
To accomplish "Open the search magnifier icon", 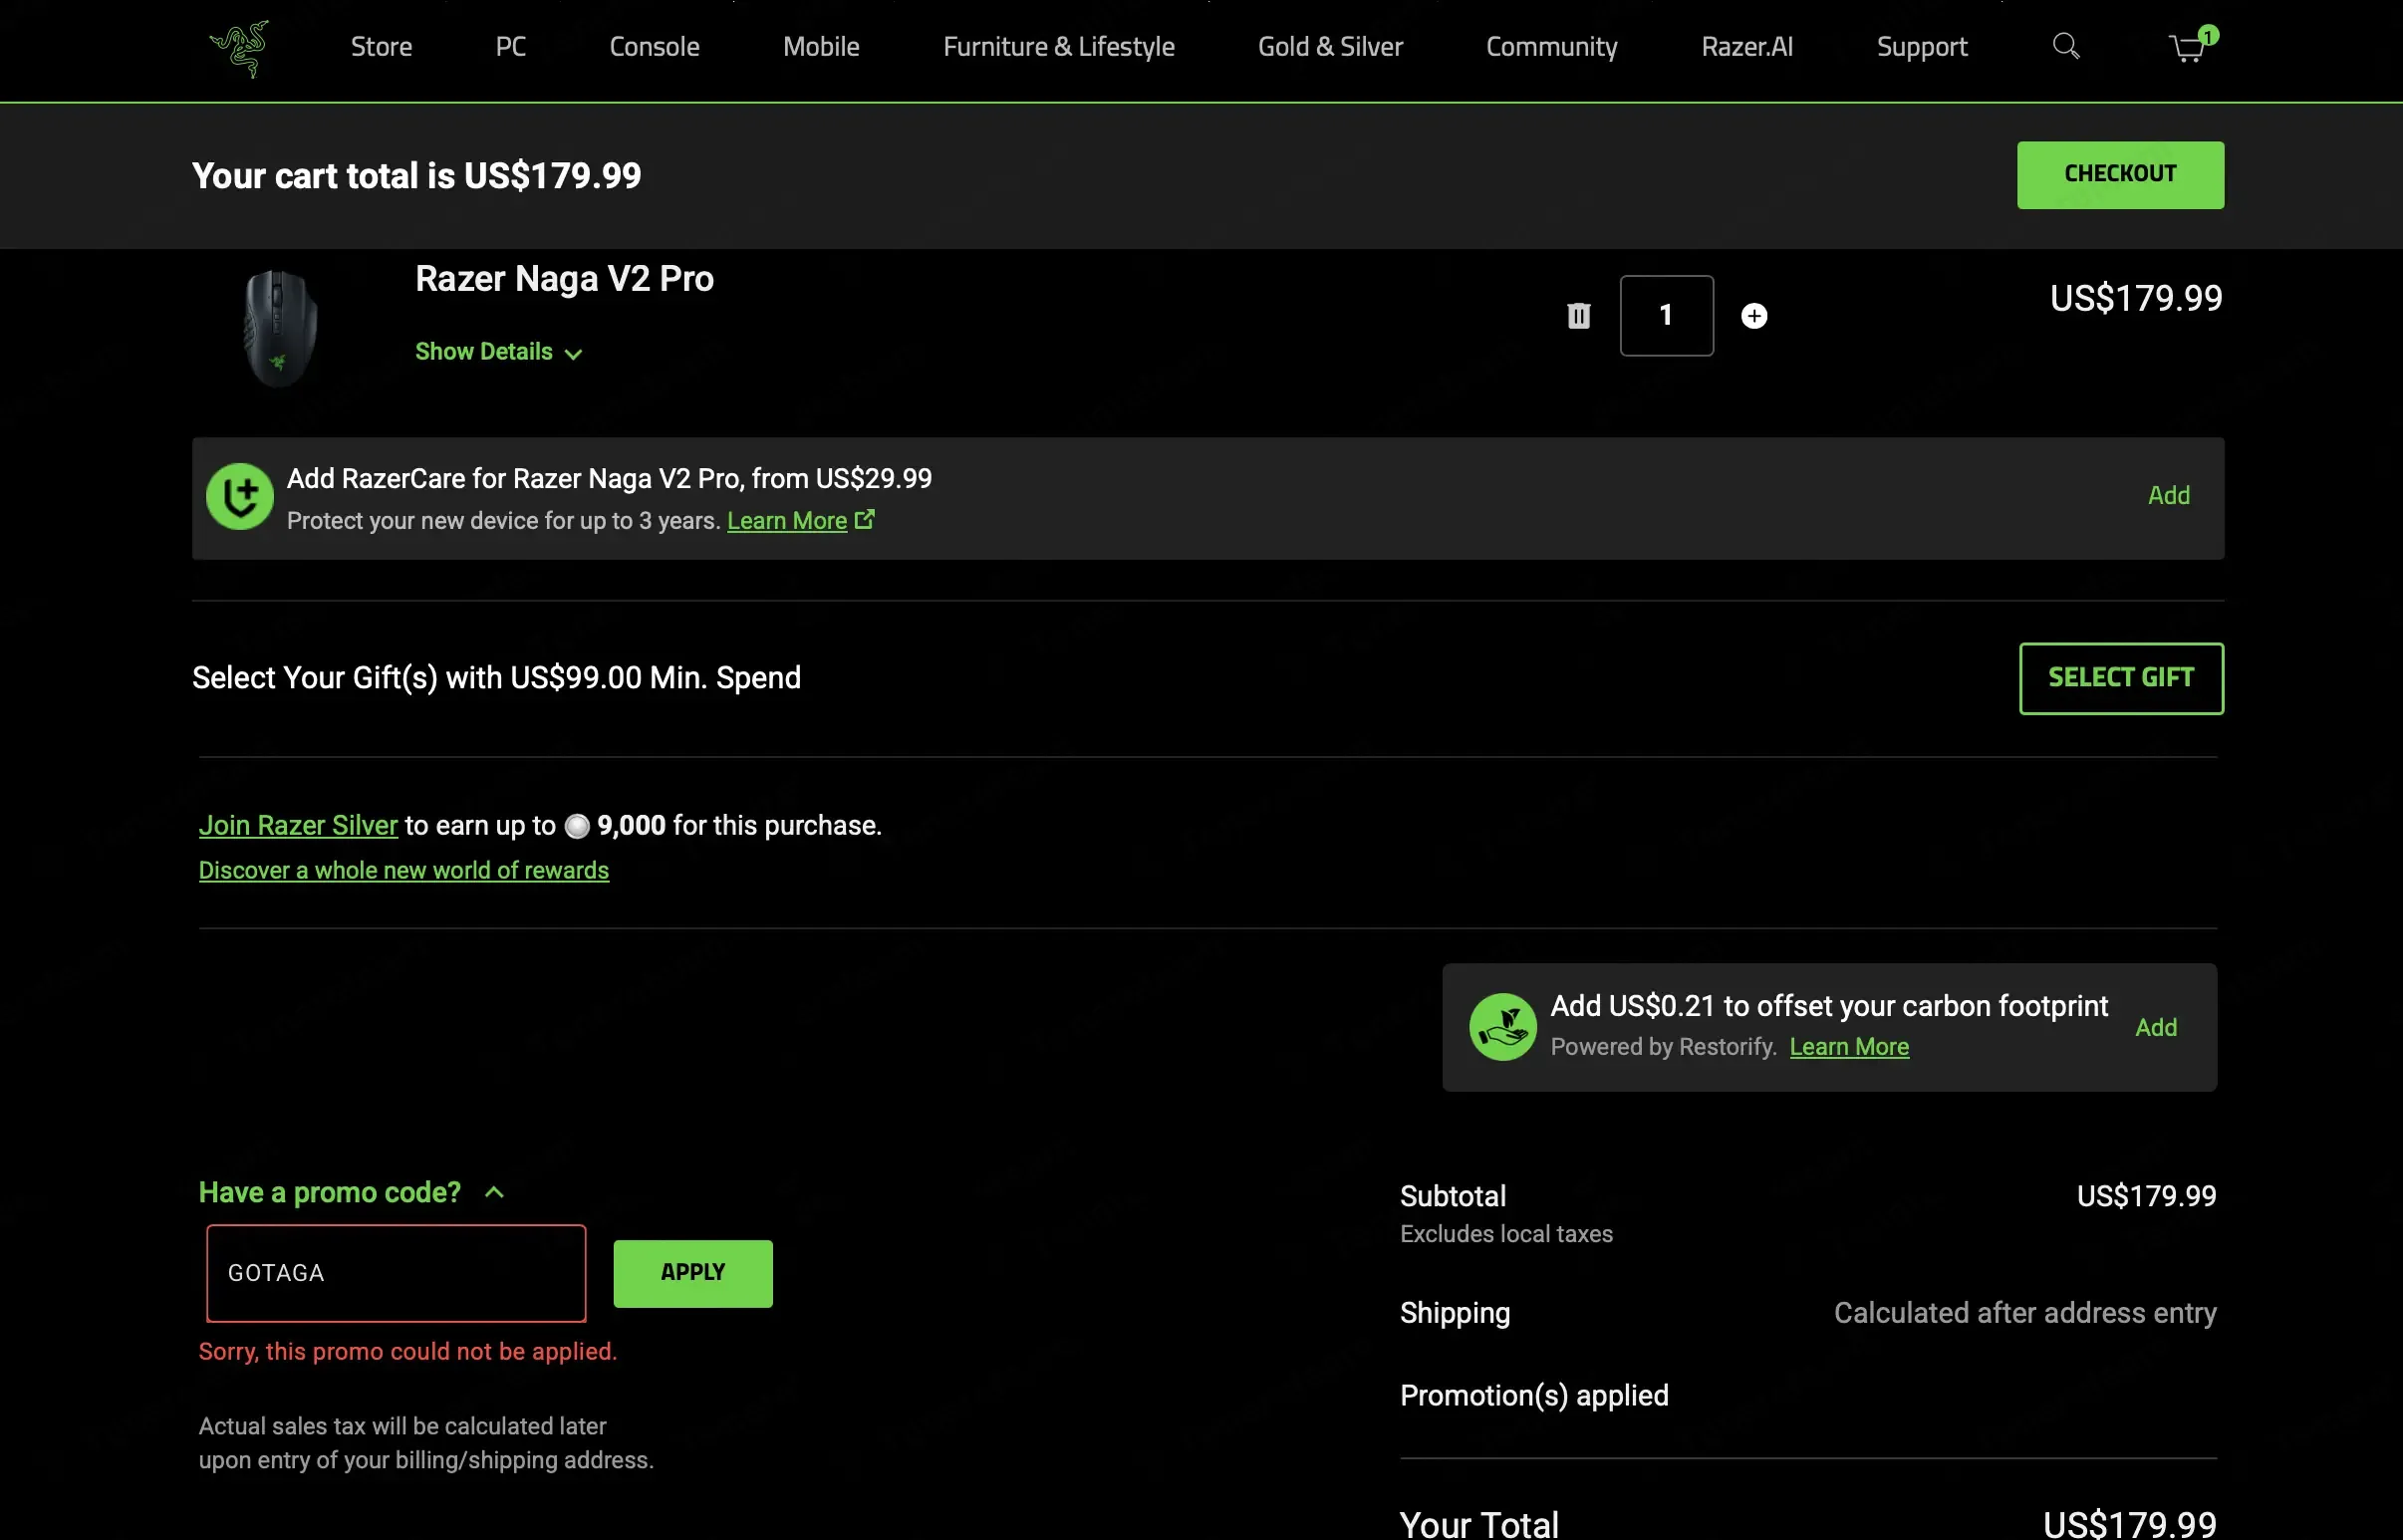I will [x=2065, y=46].
